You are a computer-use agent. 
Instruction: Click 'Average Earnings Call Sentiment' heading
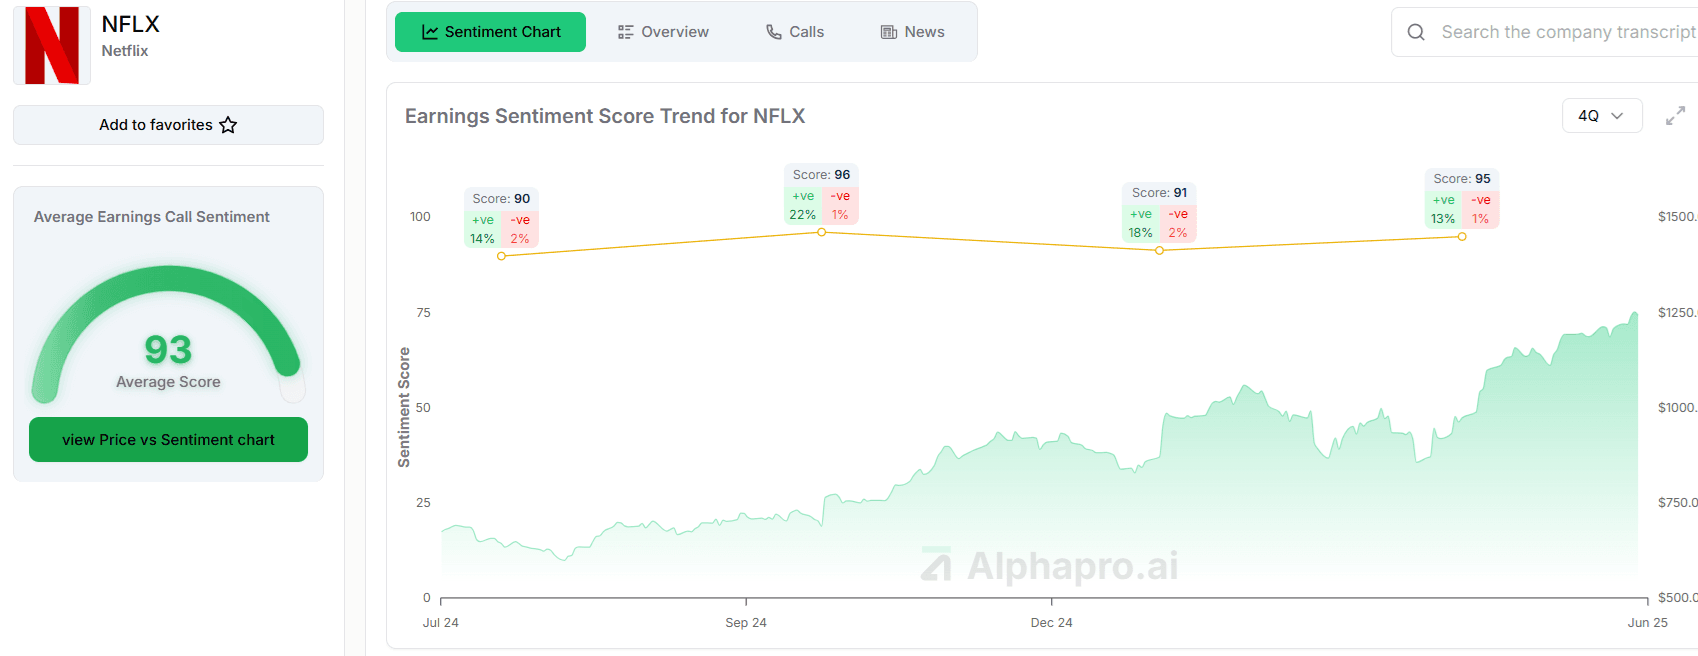point(152,217)
